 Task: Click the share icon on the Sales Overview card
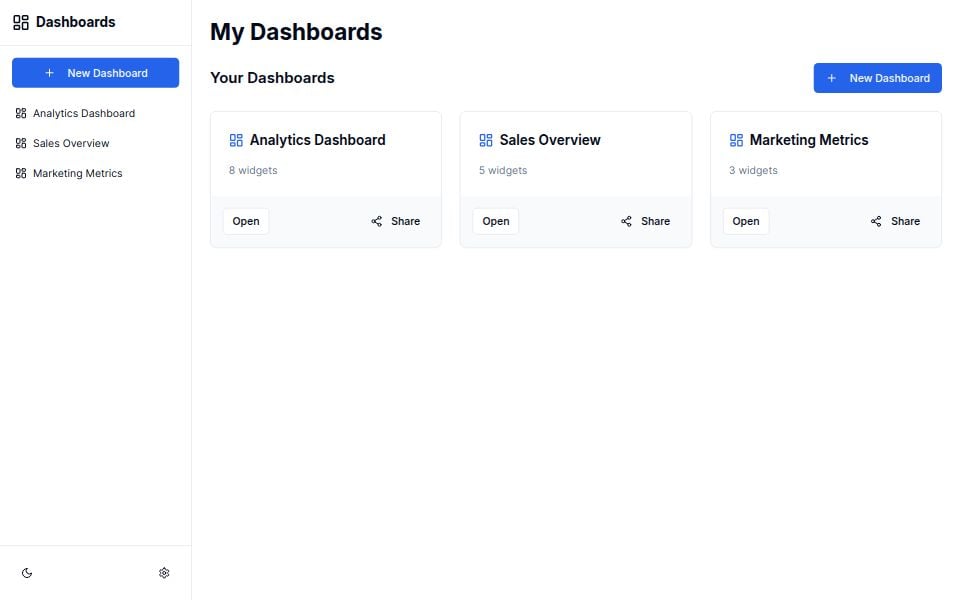point(627,221)
